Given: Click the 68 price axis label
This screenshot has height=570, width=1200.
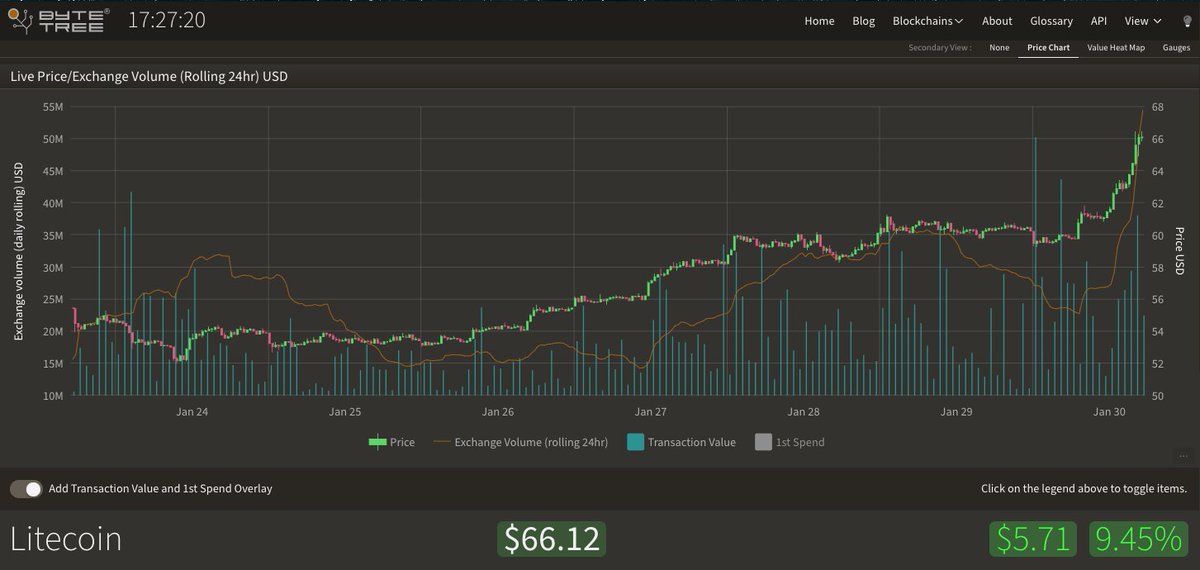Looking at the screenshot, I should (1157, 106).
